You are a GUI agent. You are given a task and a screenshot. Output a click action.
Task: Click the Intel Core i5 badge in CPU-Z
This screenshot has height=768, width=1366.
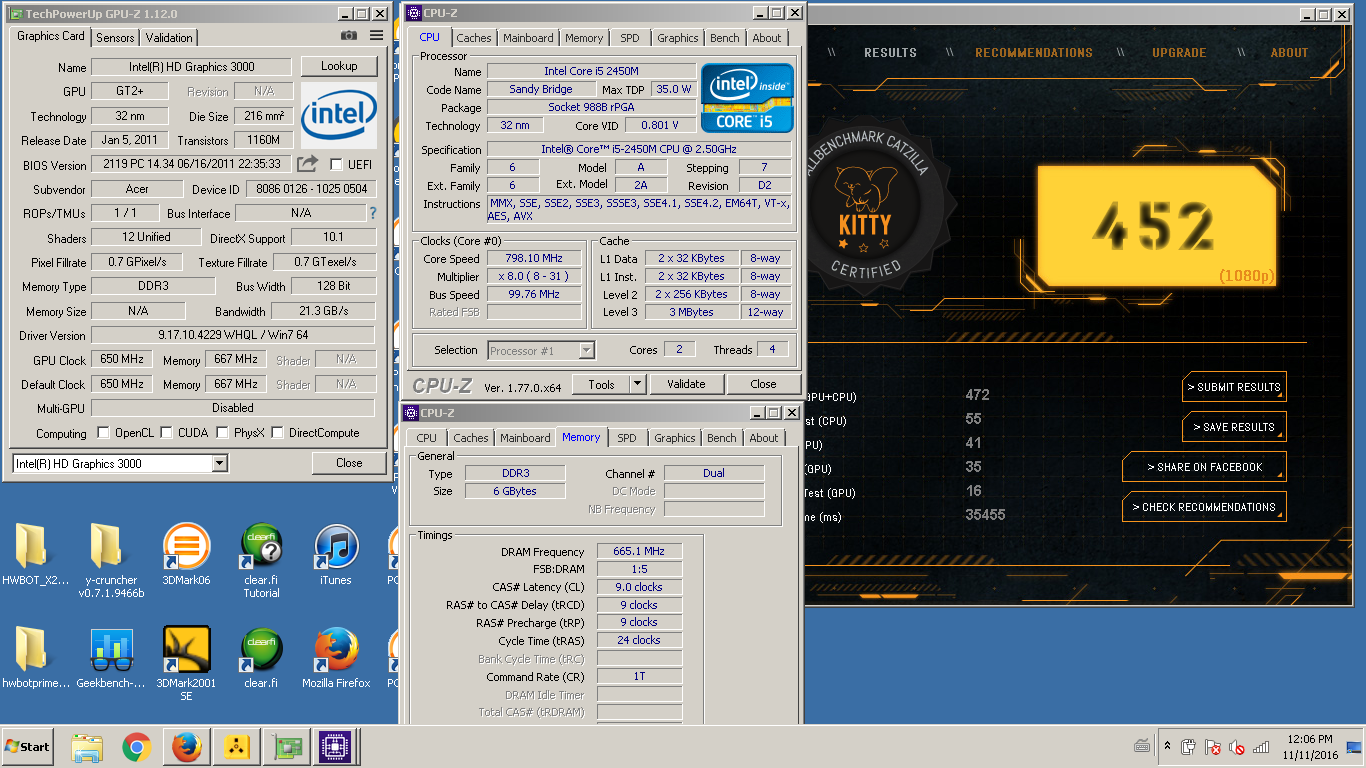coord(748,98)
